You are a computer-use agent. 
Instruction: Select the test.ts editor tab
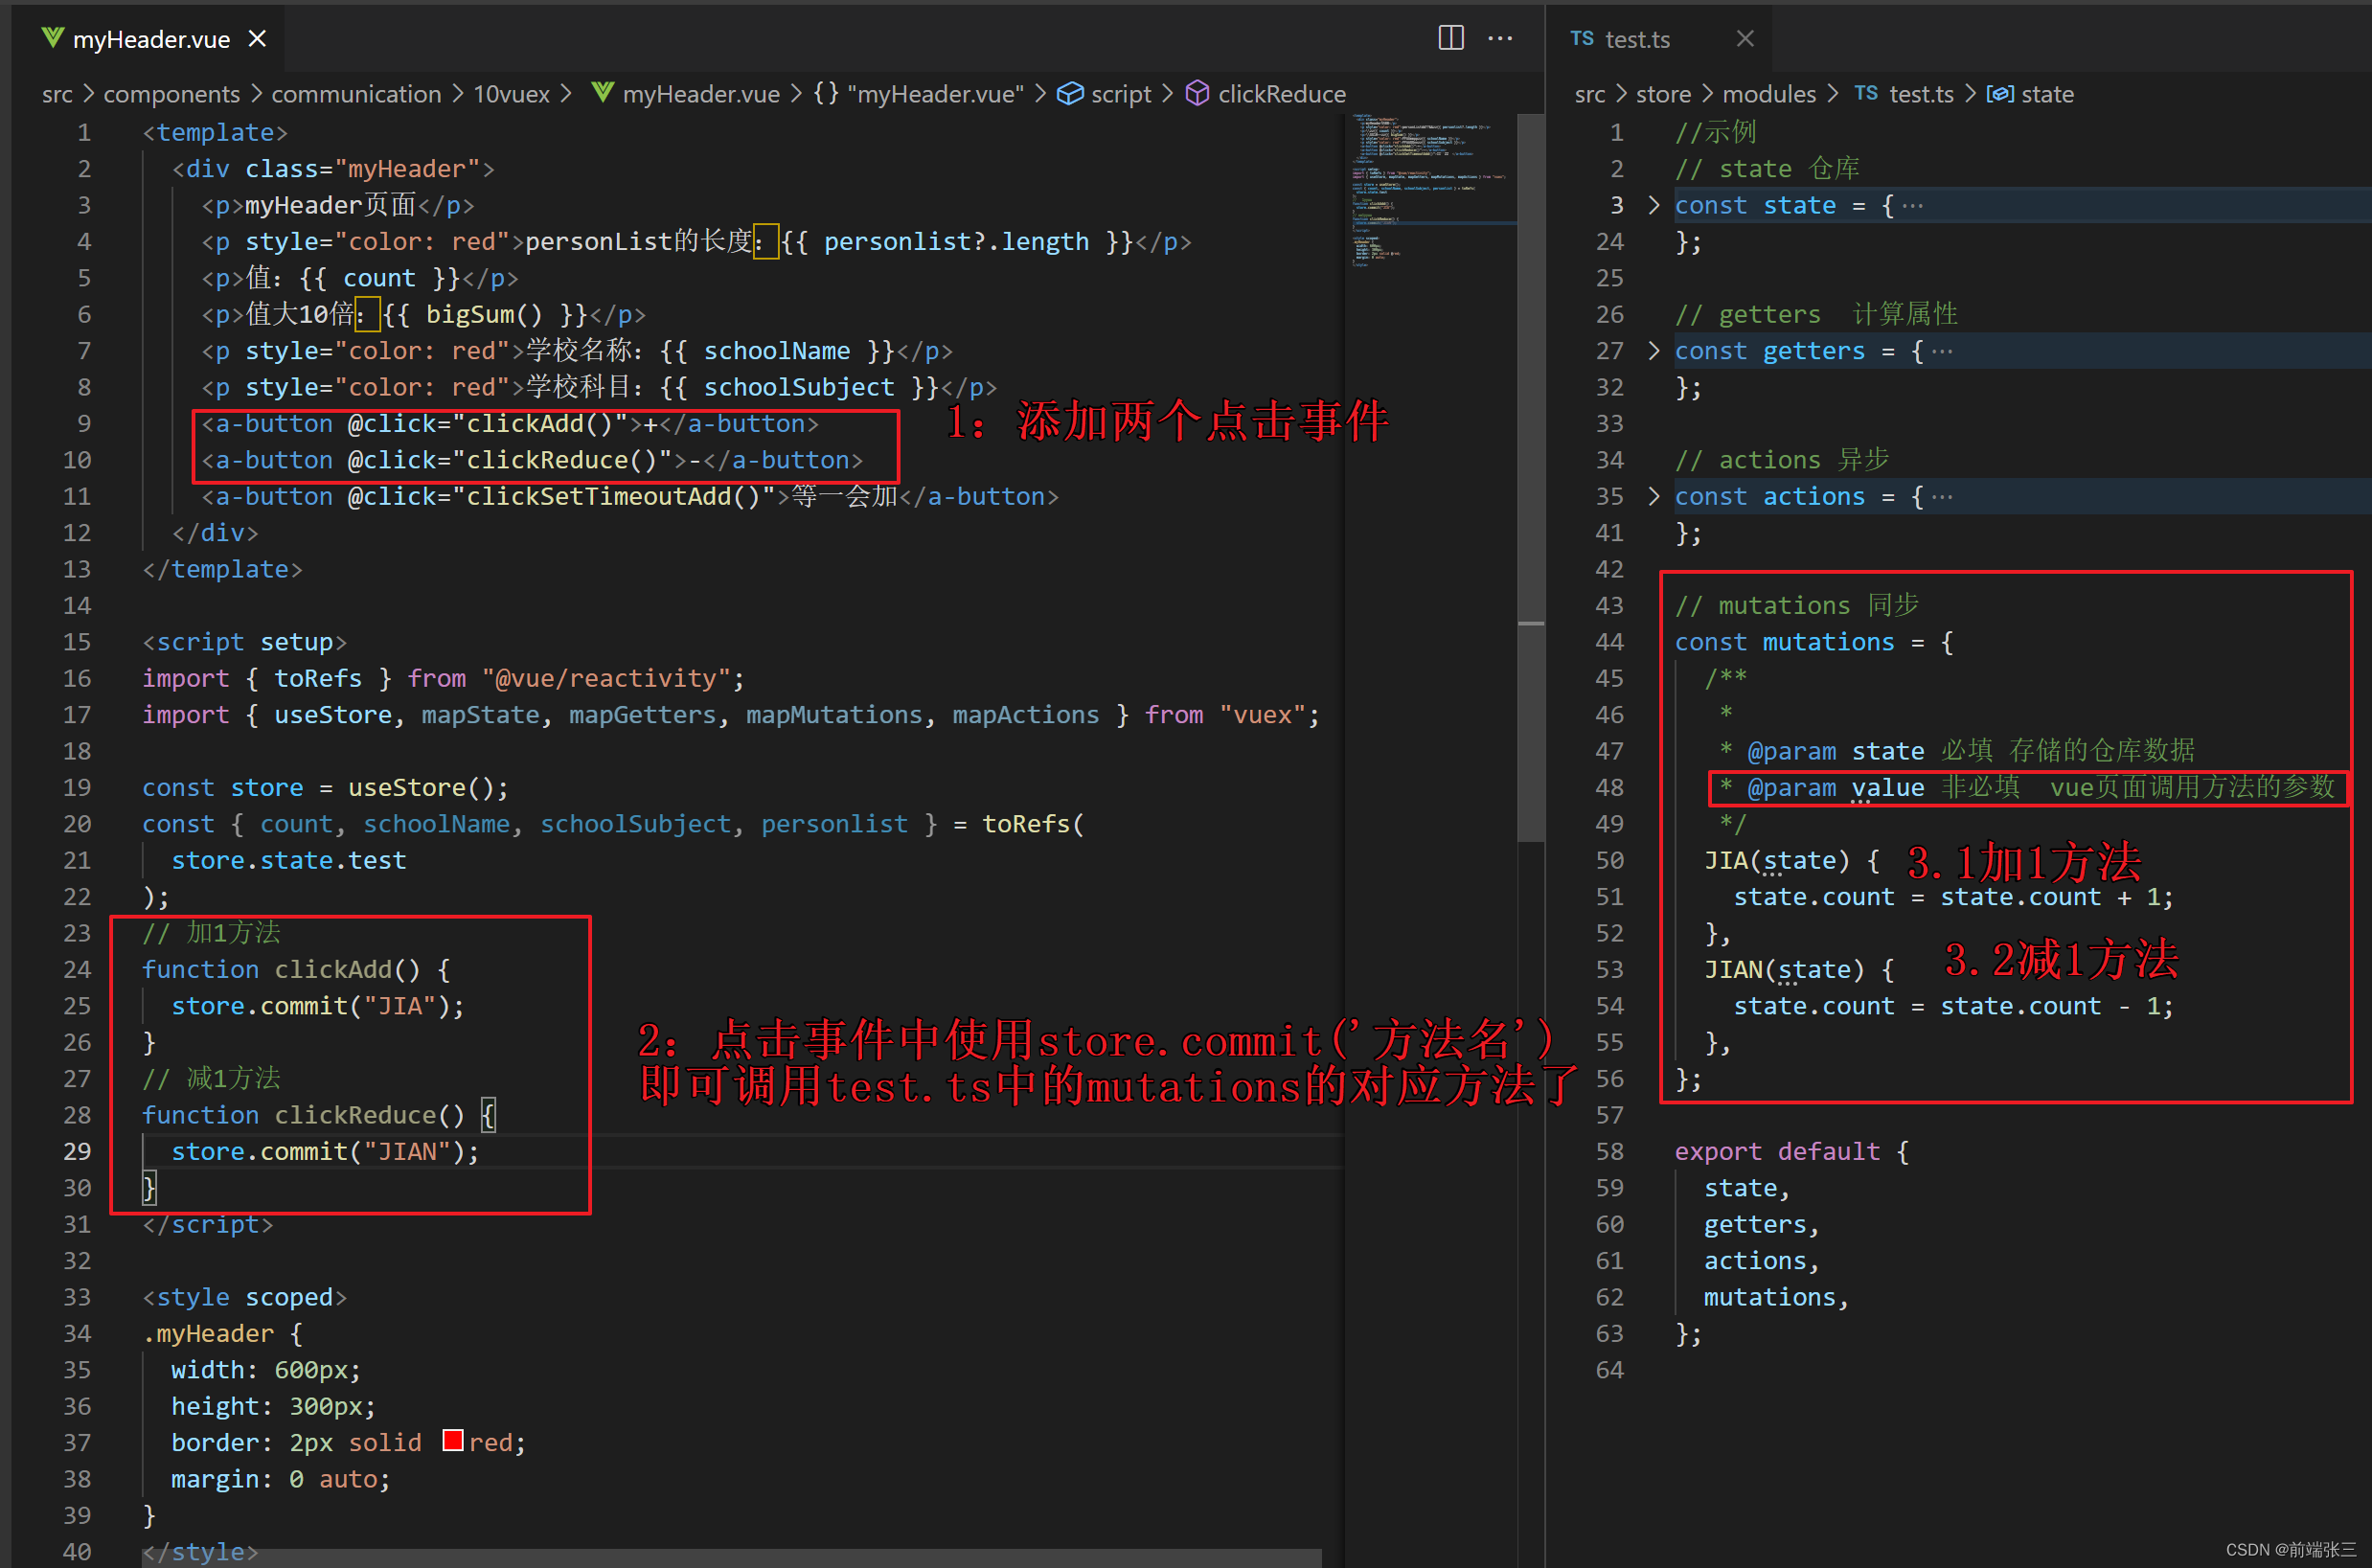[x=1659, y=38]
